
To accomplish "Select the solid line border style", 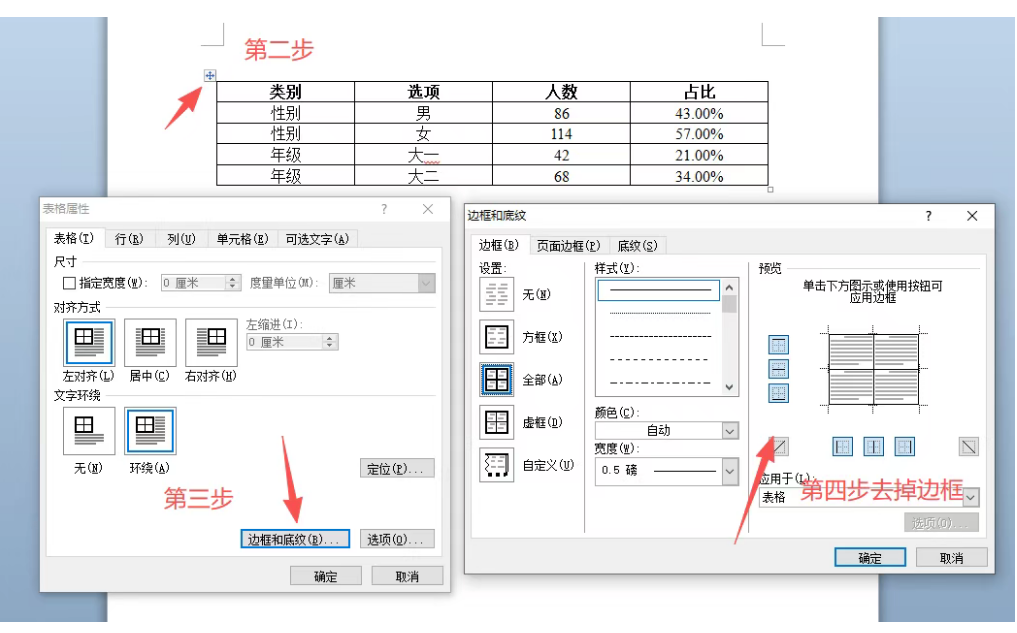I will (x=658, y=291).
